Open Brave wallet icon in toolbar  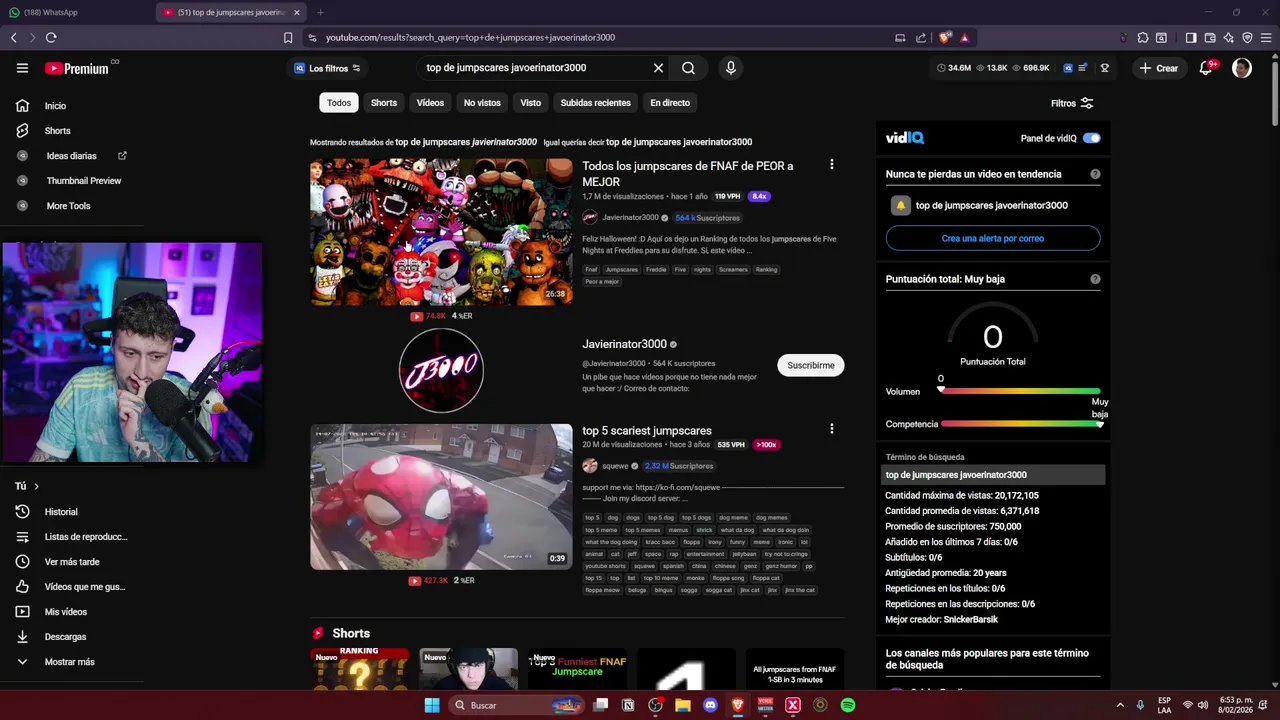click(1209, 38)
